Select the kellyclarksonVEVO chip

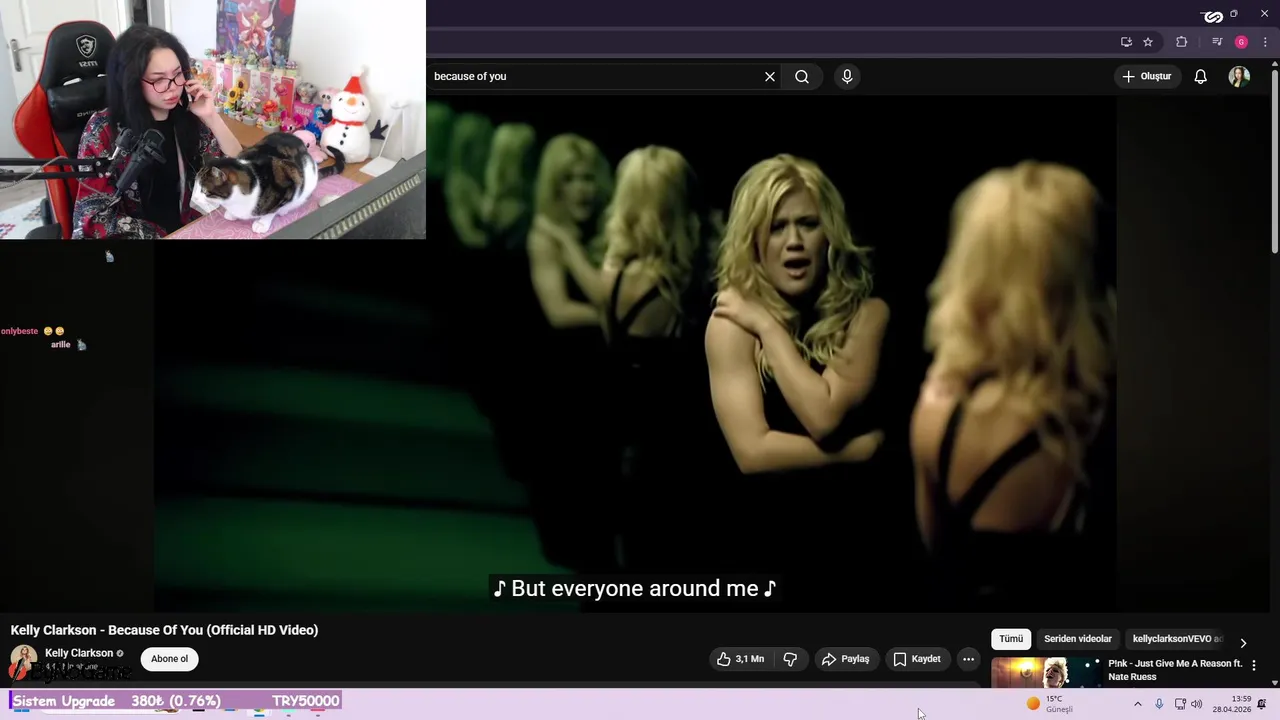point(1175,639)
